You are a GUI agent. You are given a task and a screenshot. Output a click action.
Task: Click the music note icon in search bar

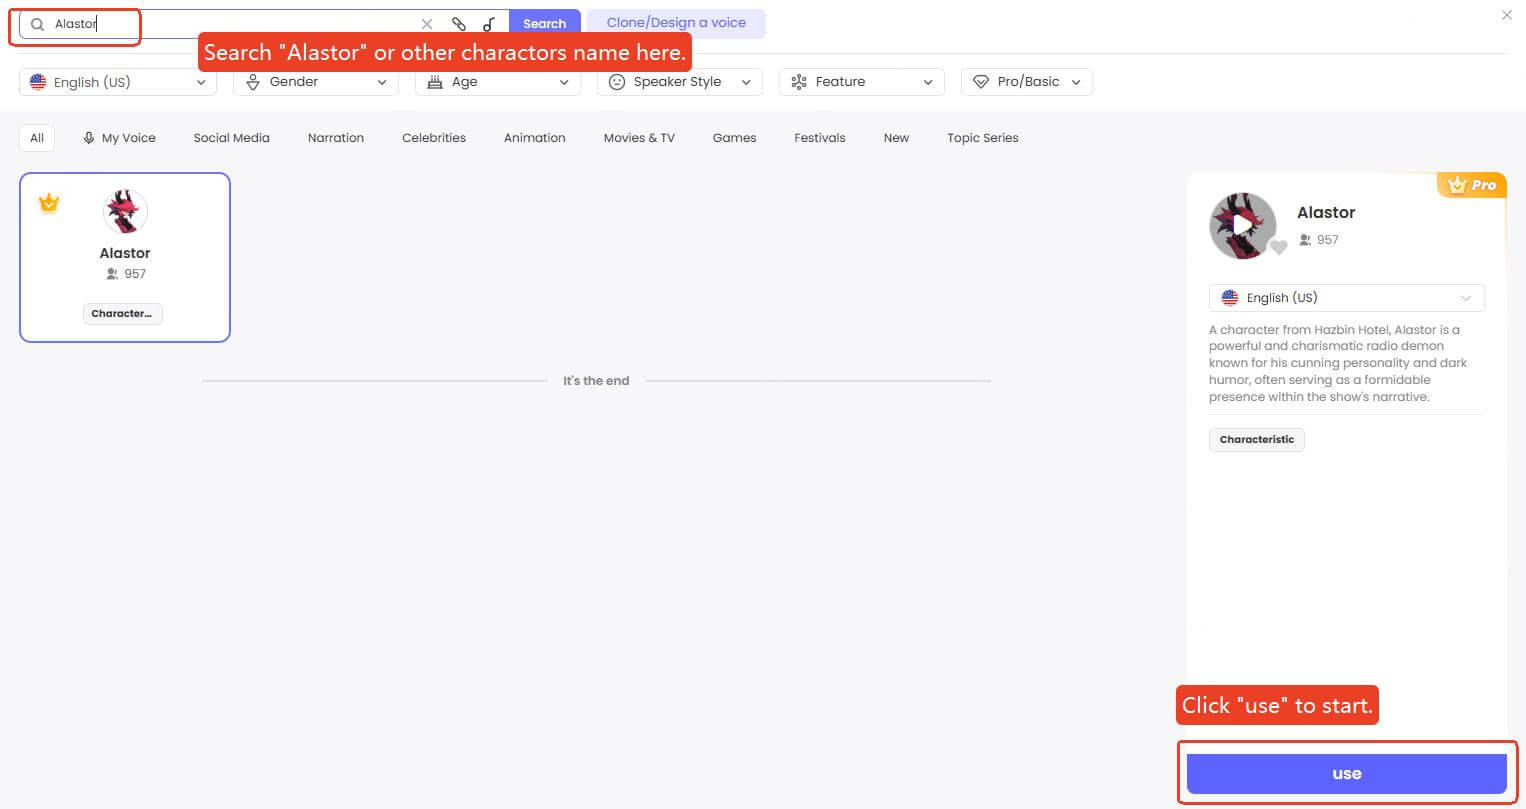coord(489,24)
